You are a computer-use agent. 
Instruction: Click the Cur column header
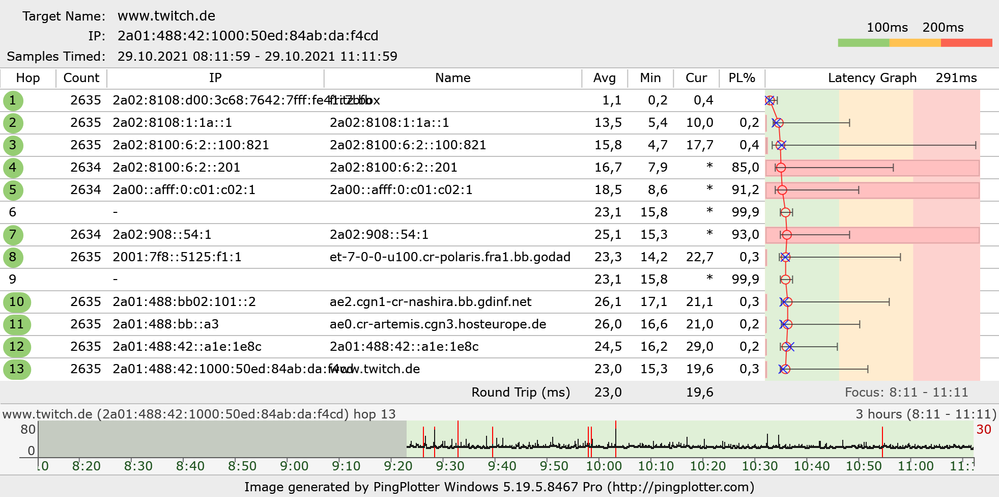tap(696, 78)
